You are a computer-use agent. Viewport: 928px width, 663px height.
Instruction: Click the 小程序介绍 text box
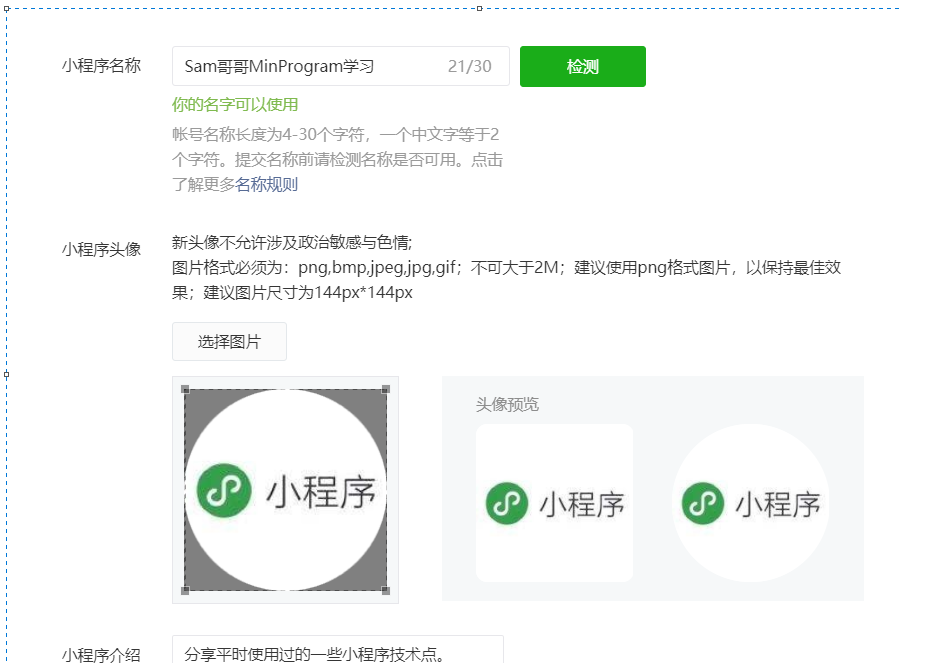pos(337,650)
